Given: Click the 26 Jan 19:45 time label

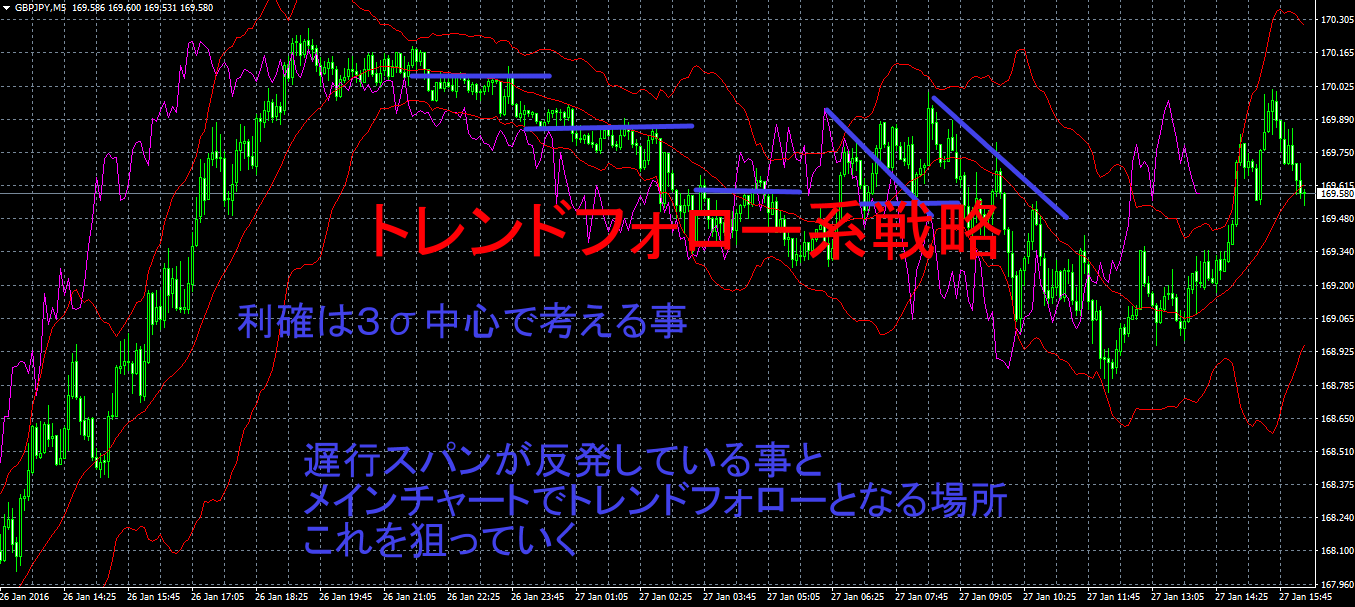Looking at the screenshot, I should click(348, 598).
